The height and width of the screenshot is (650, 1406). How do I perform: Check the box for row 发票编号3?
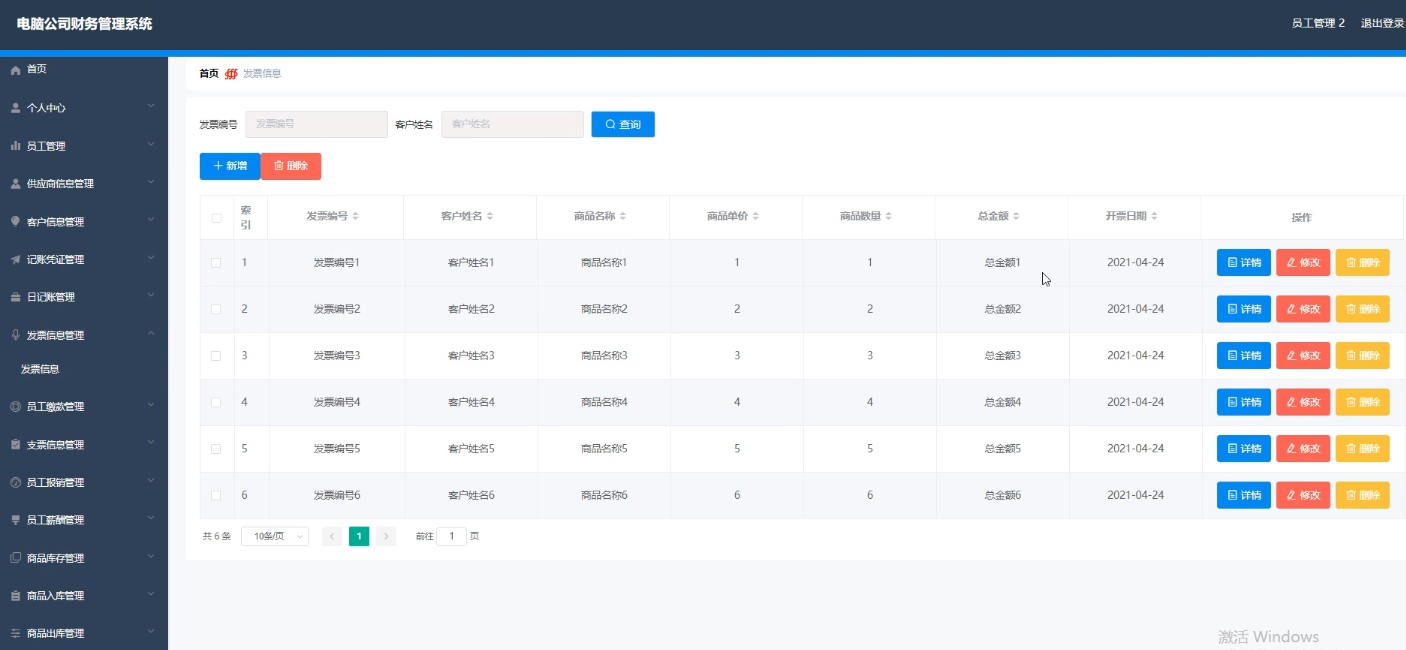216,356
